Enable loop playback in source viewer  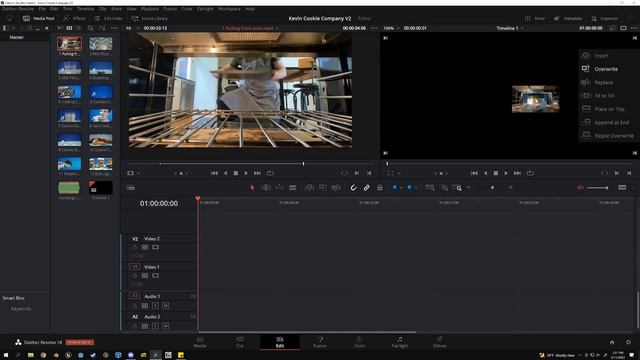click(270, 173)
